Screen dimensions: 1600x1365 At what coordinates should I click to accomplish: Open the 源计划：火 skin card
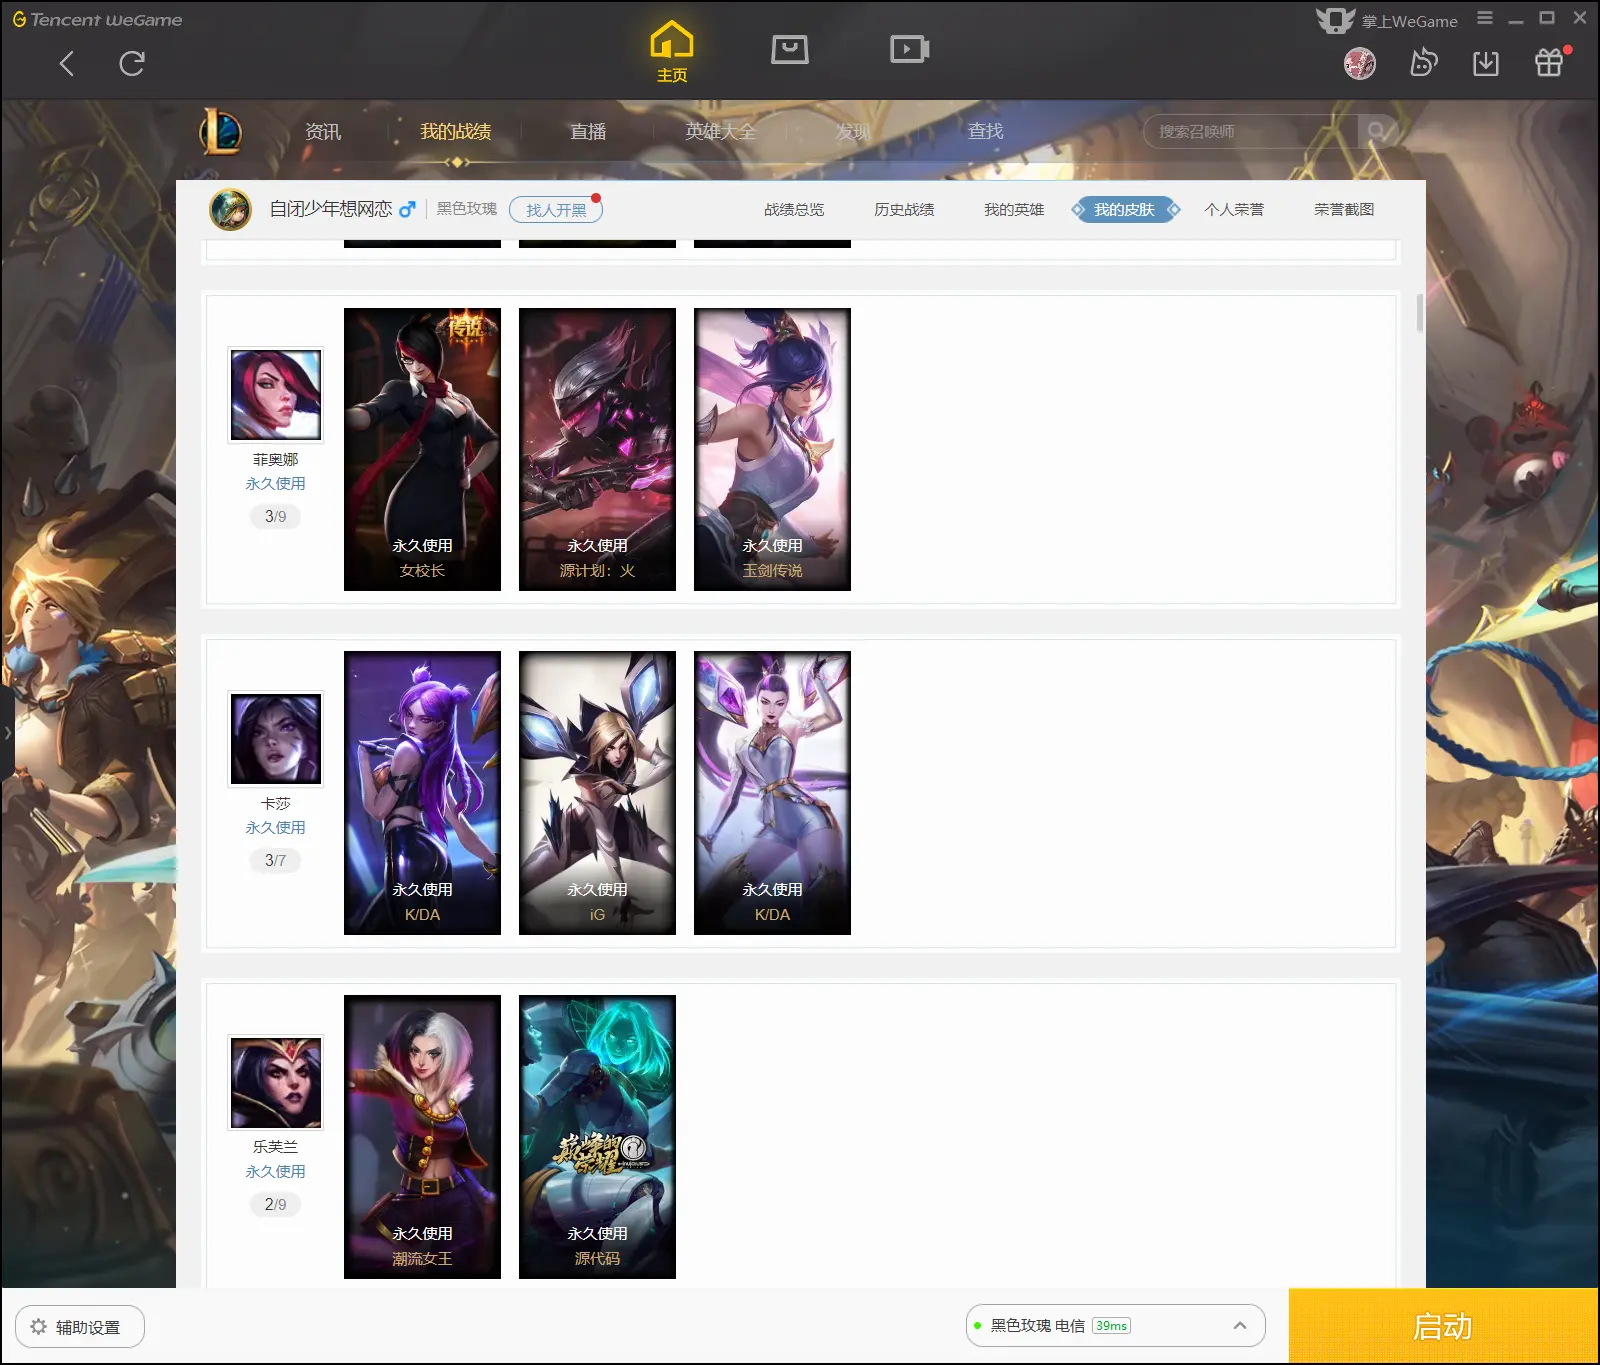coord(597,449)
